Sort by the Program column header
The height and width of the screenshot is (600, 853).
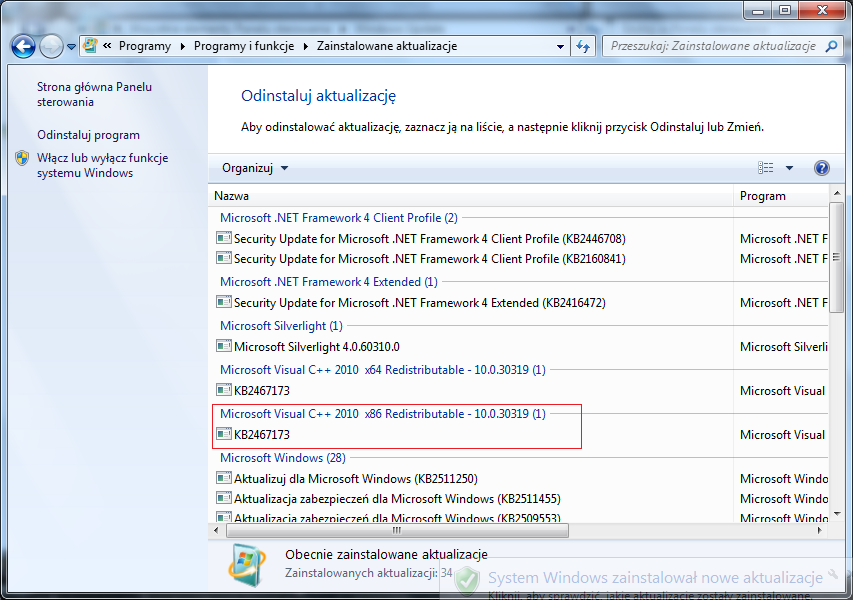click(781, 196)
